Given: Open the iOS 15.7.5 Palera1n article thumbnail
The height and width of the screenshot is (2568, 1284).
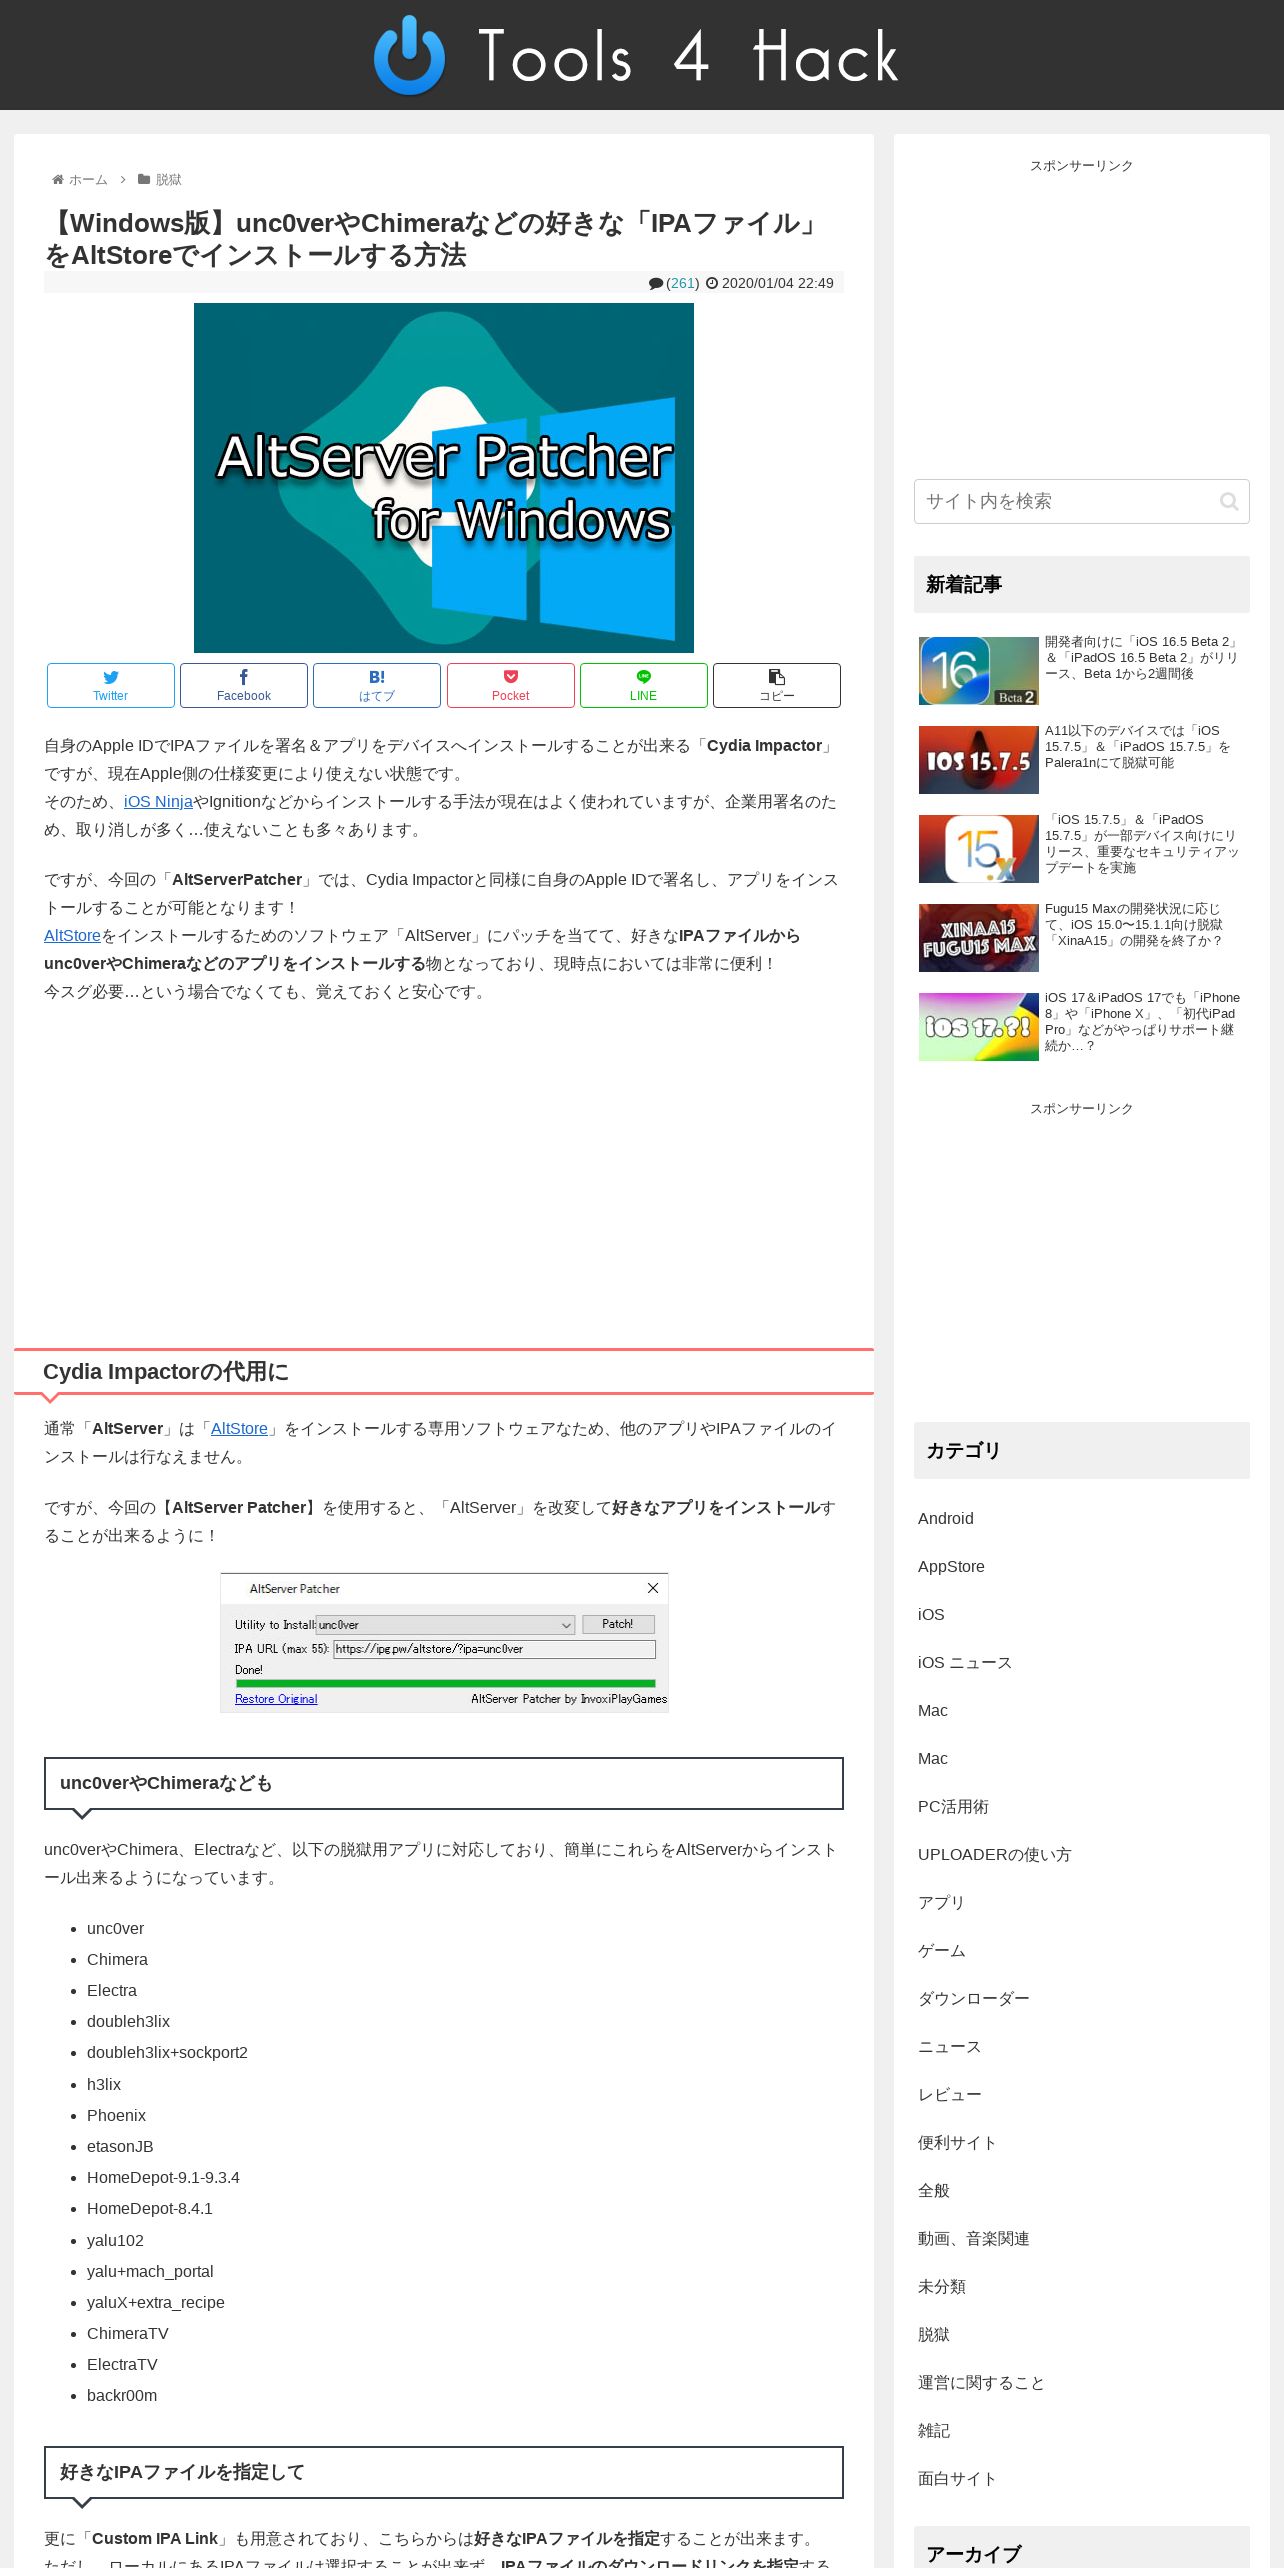Looking at the screenshot, I should (979, 760).
